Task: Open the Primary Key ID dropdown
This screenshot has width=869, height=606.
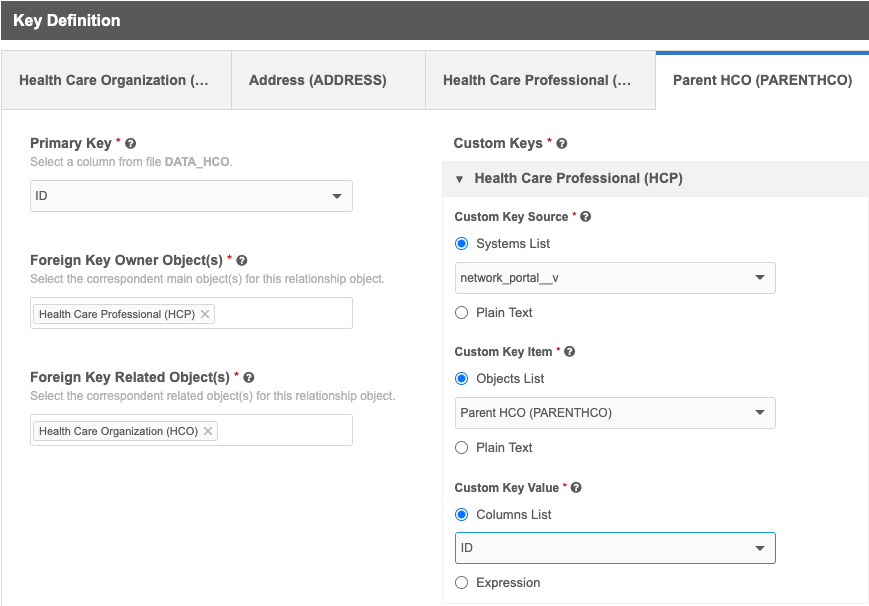Action: point(191,196)
